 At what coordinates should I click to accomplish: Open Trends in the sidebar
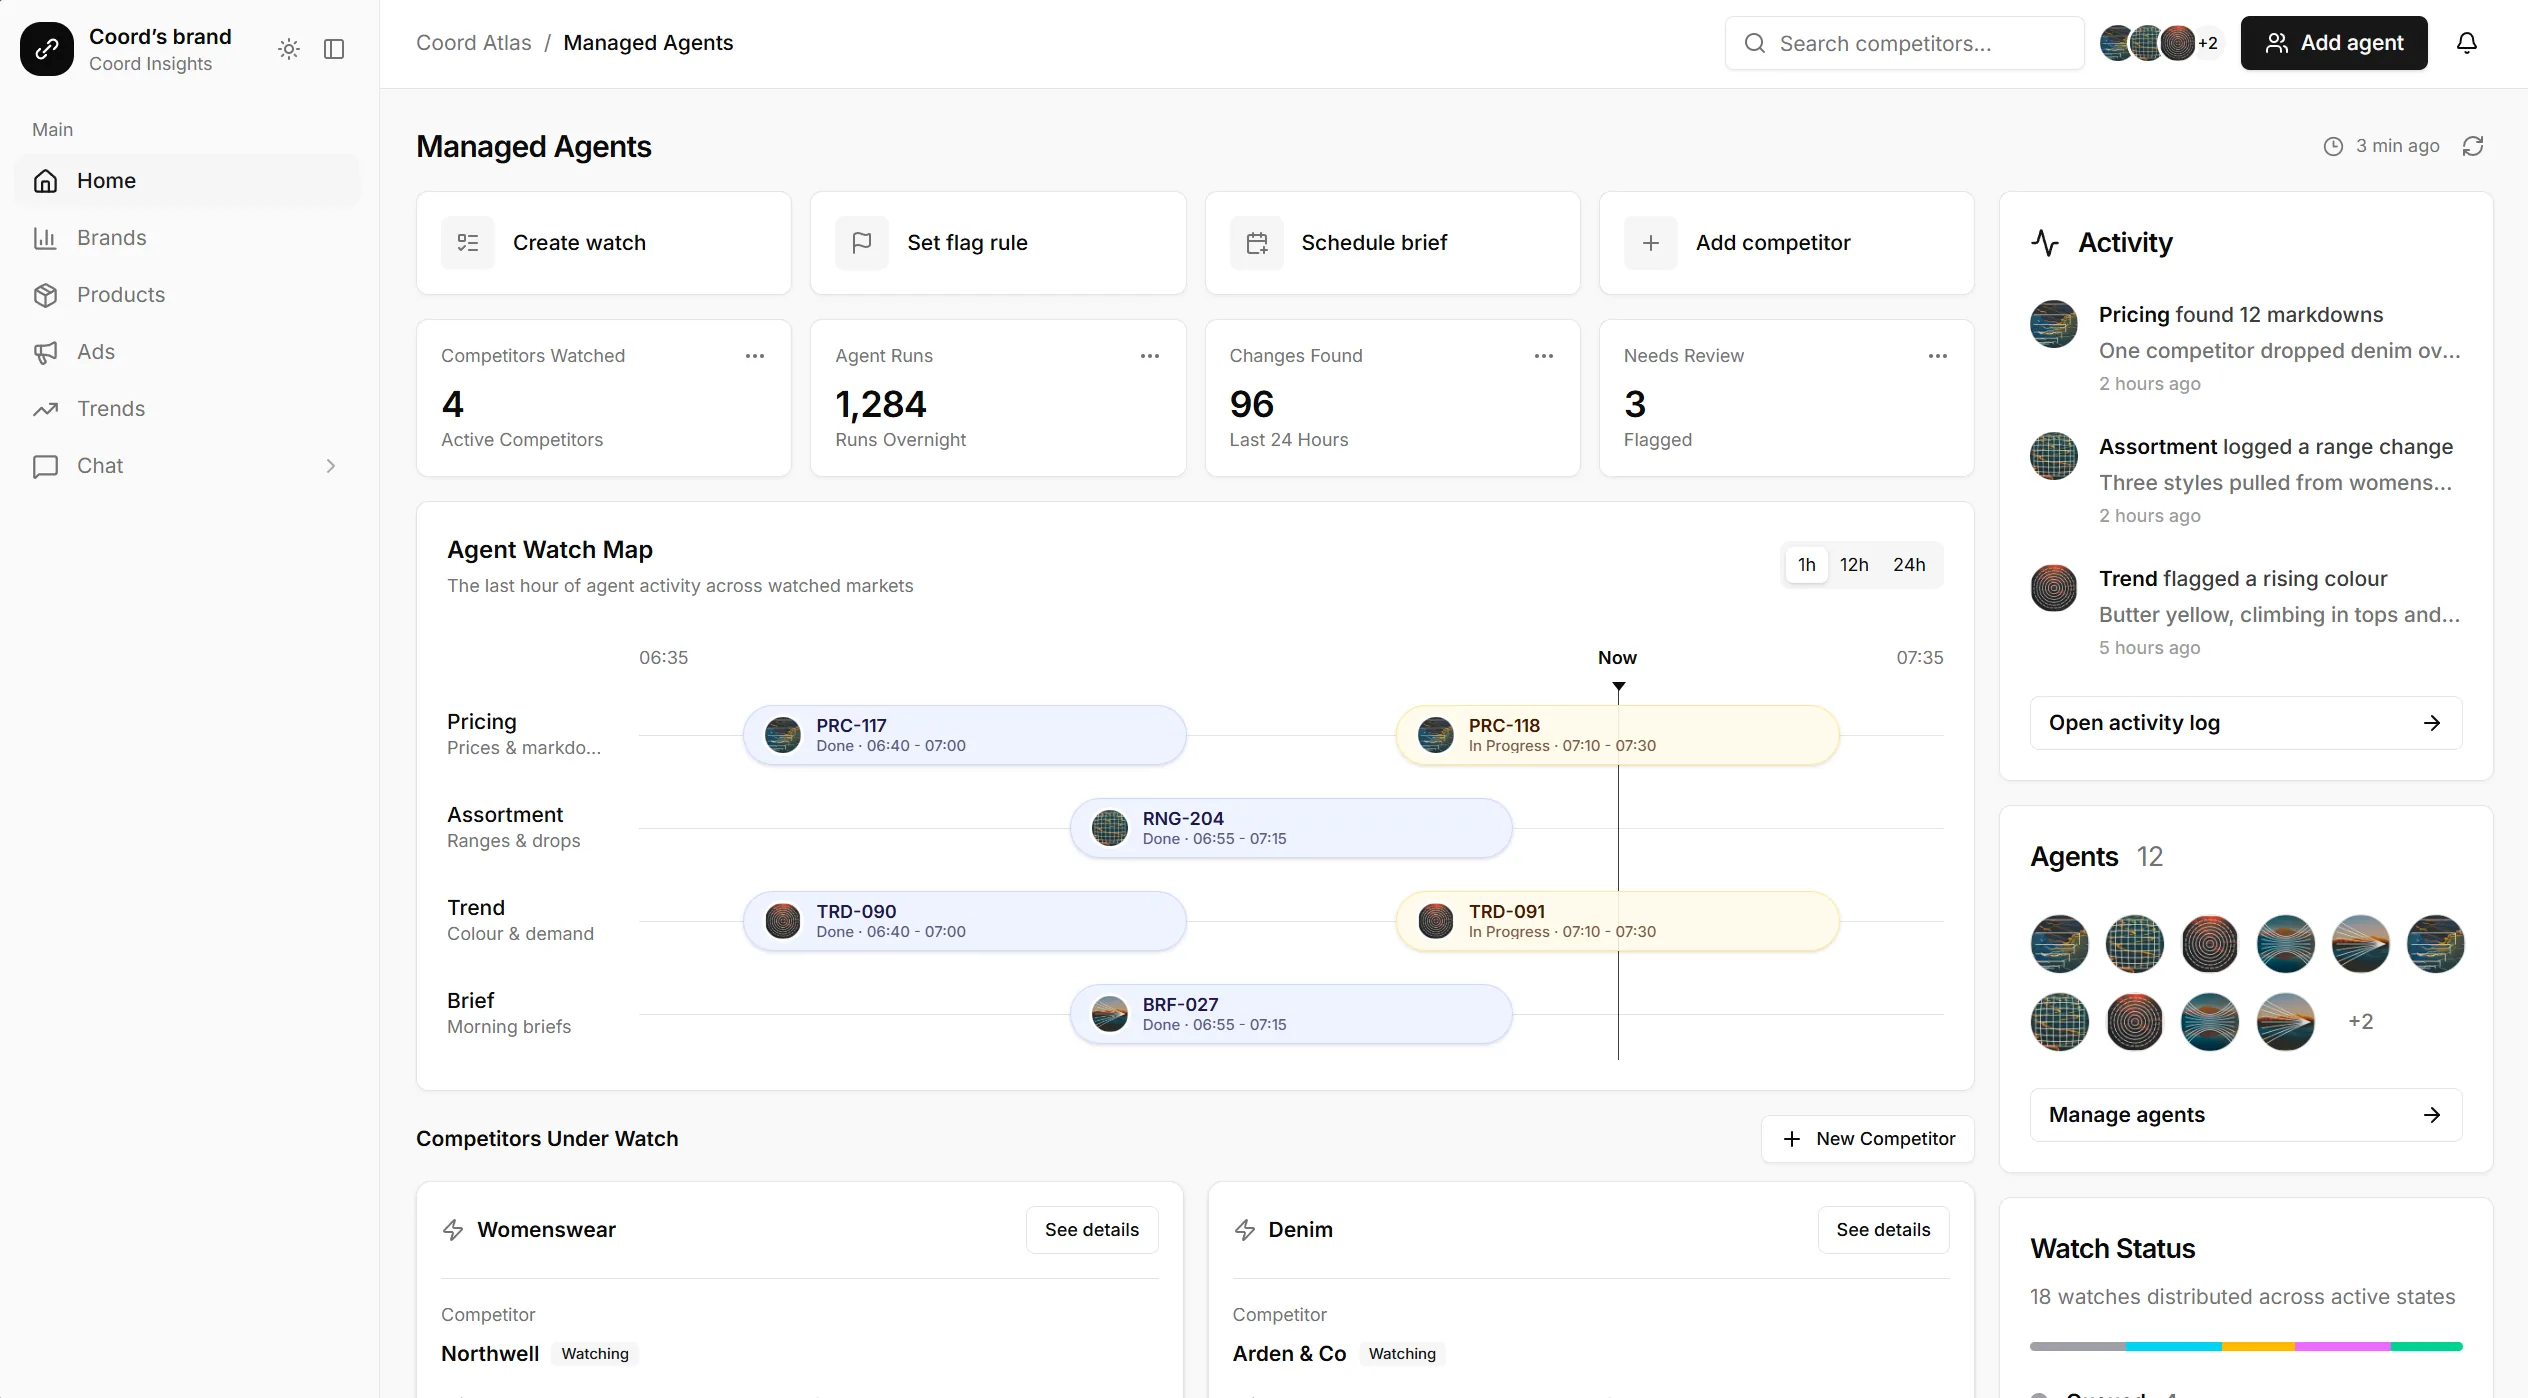[188, 409]
